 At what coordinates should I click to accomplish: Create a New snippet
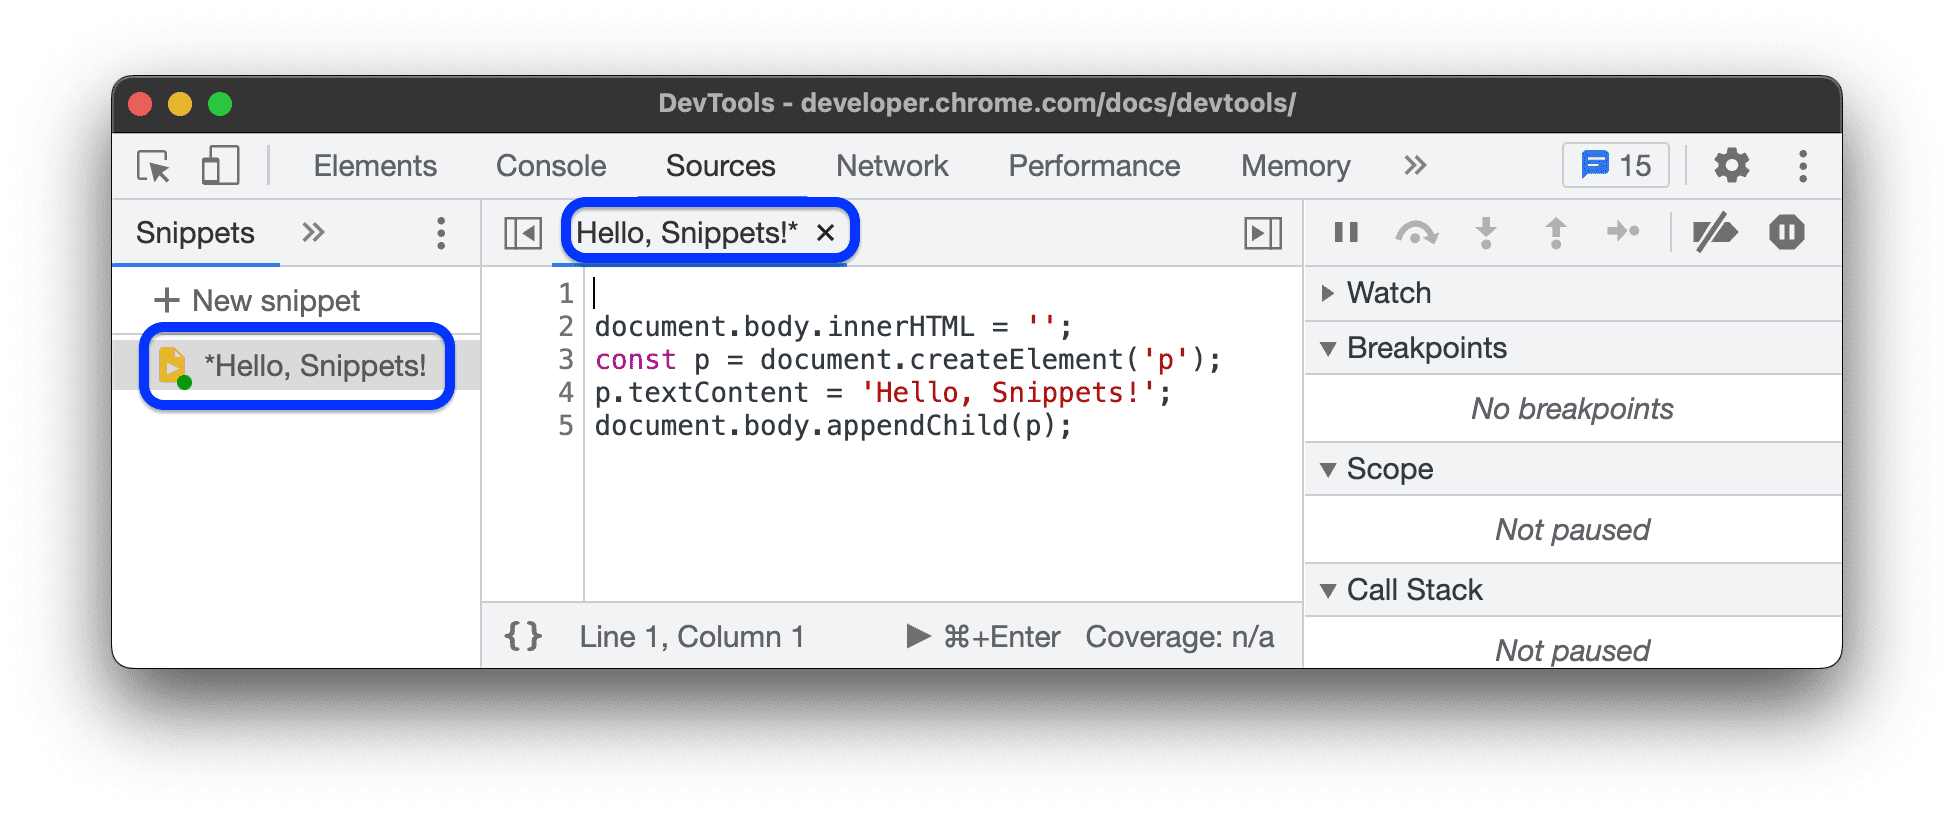[258, 299]
